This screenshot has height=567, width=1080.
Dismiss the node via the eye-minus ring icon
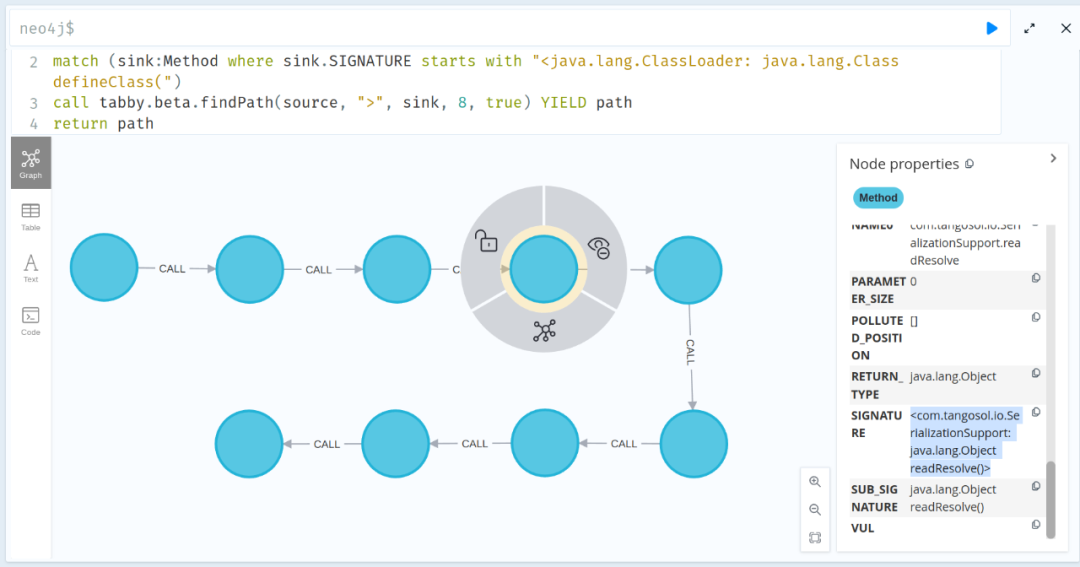[x=599, y=247]
